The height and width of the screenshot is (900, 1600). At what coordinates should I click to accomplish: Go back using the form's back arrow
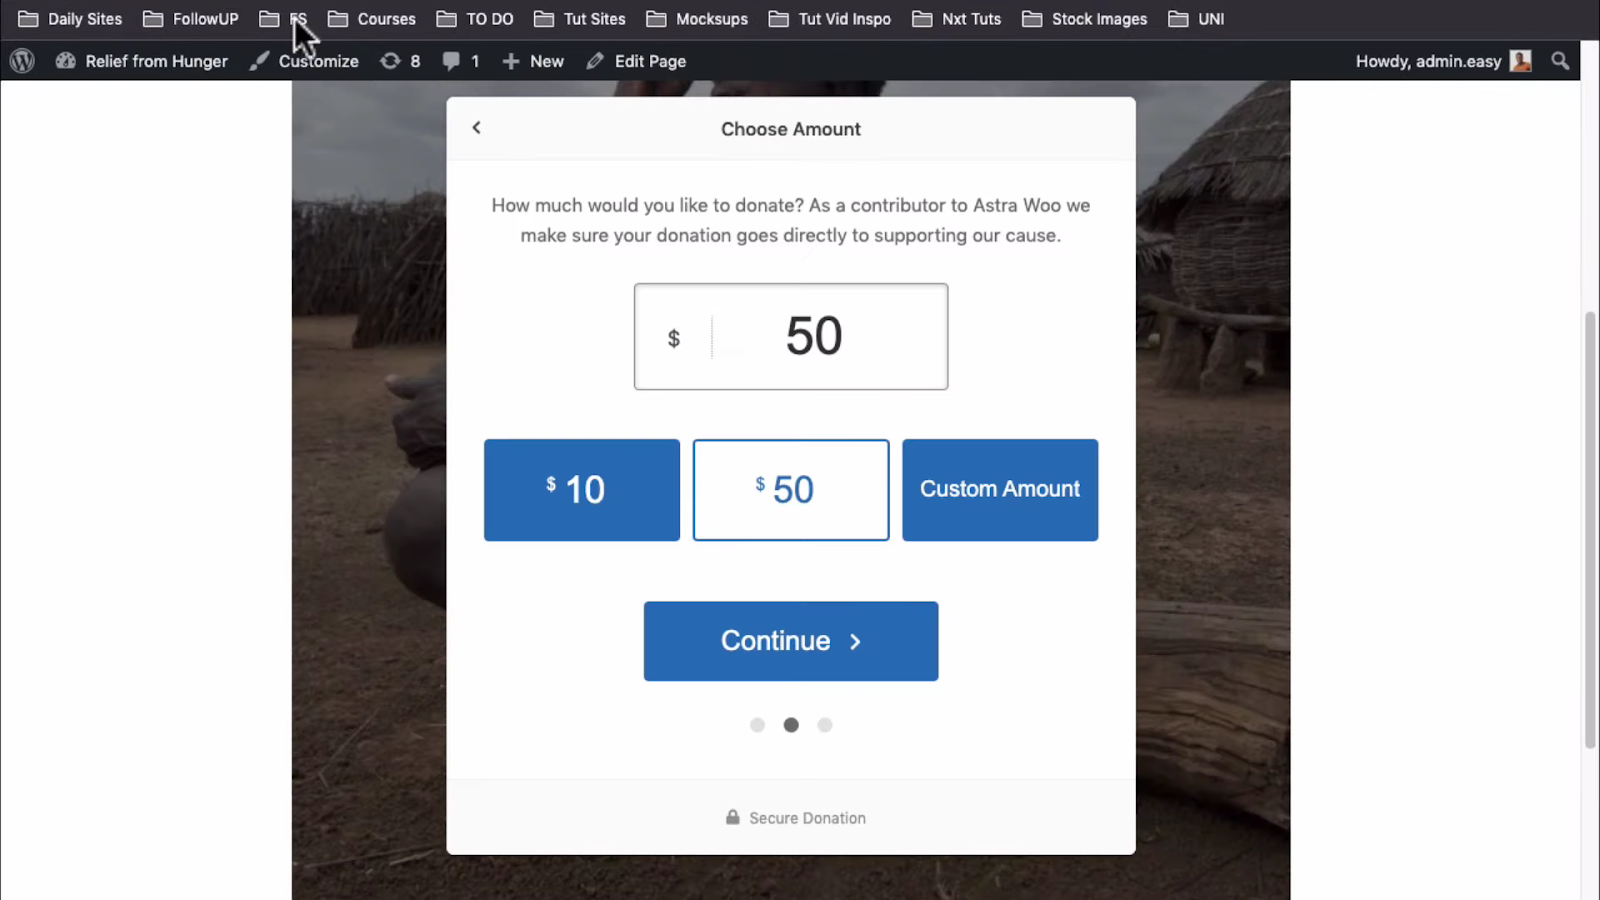(x=477, y=127)
